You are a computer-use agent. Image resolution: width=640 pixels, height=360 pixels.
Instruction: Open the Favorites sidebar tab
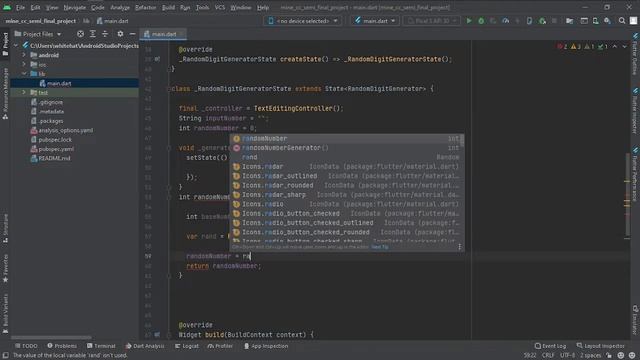[x=5, y=269]
